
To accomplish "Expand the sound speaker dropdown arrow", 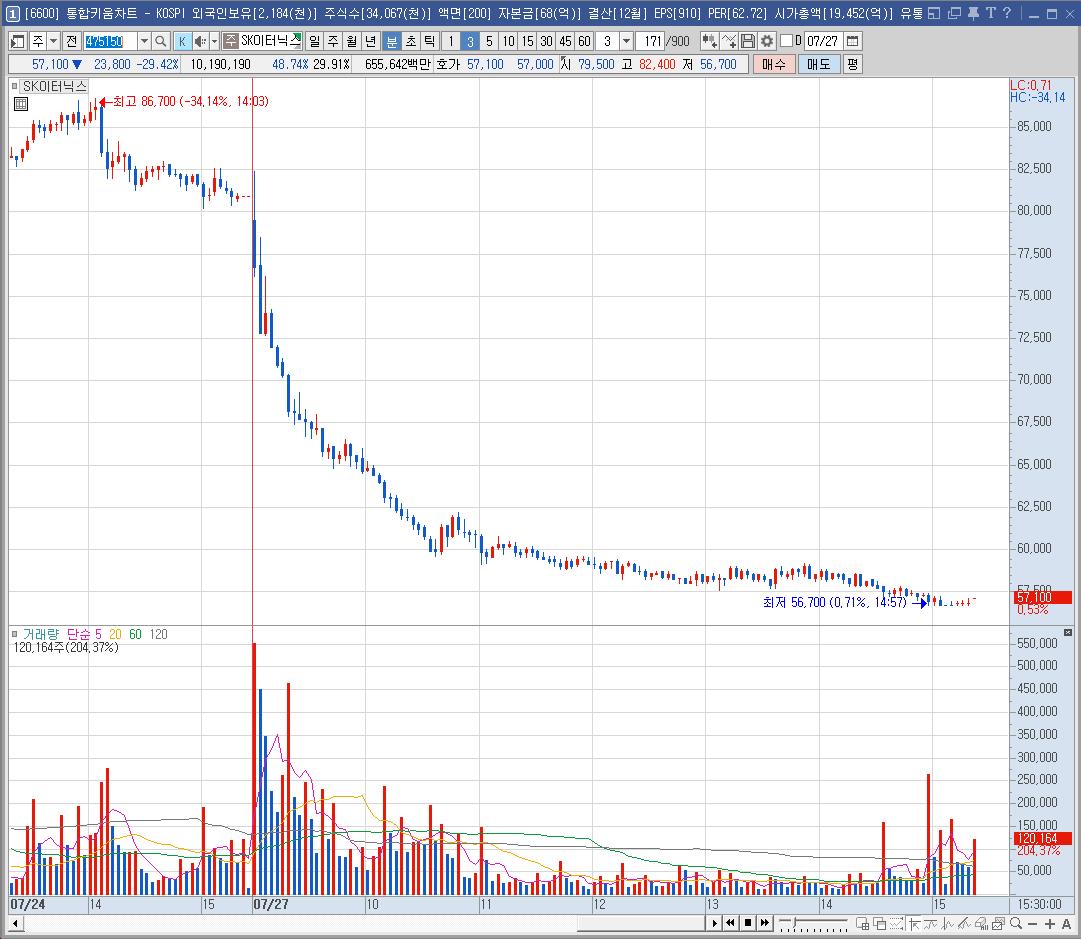I will (214, 41).
